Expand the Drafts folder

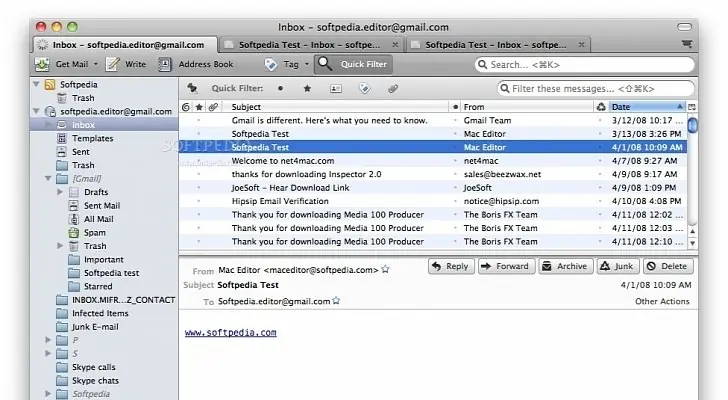click(x=60, y=192)
